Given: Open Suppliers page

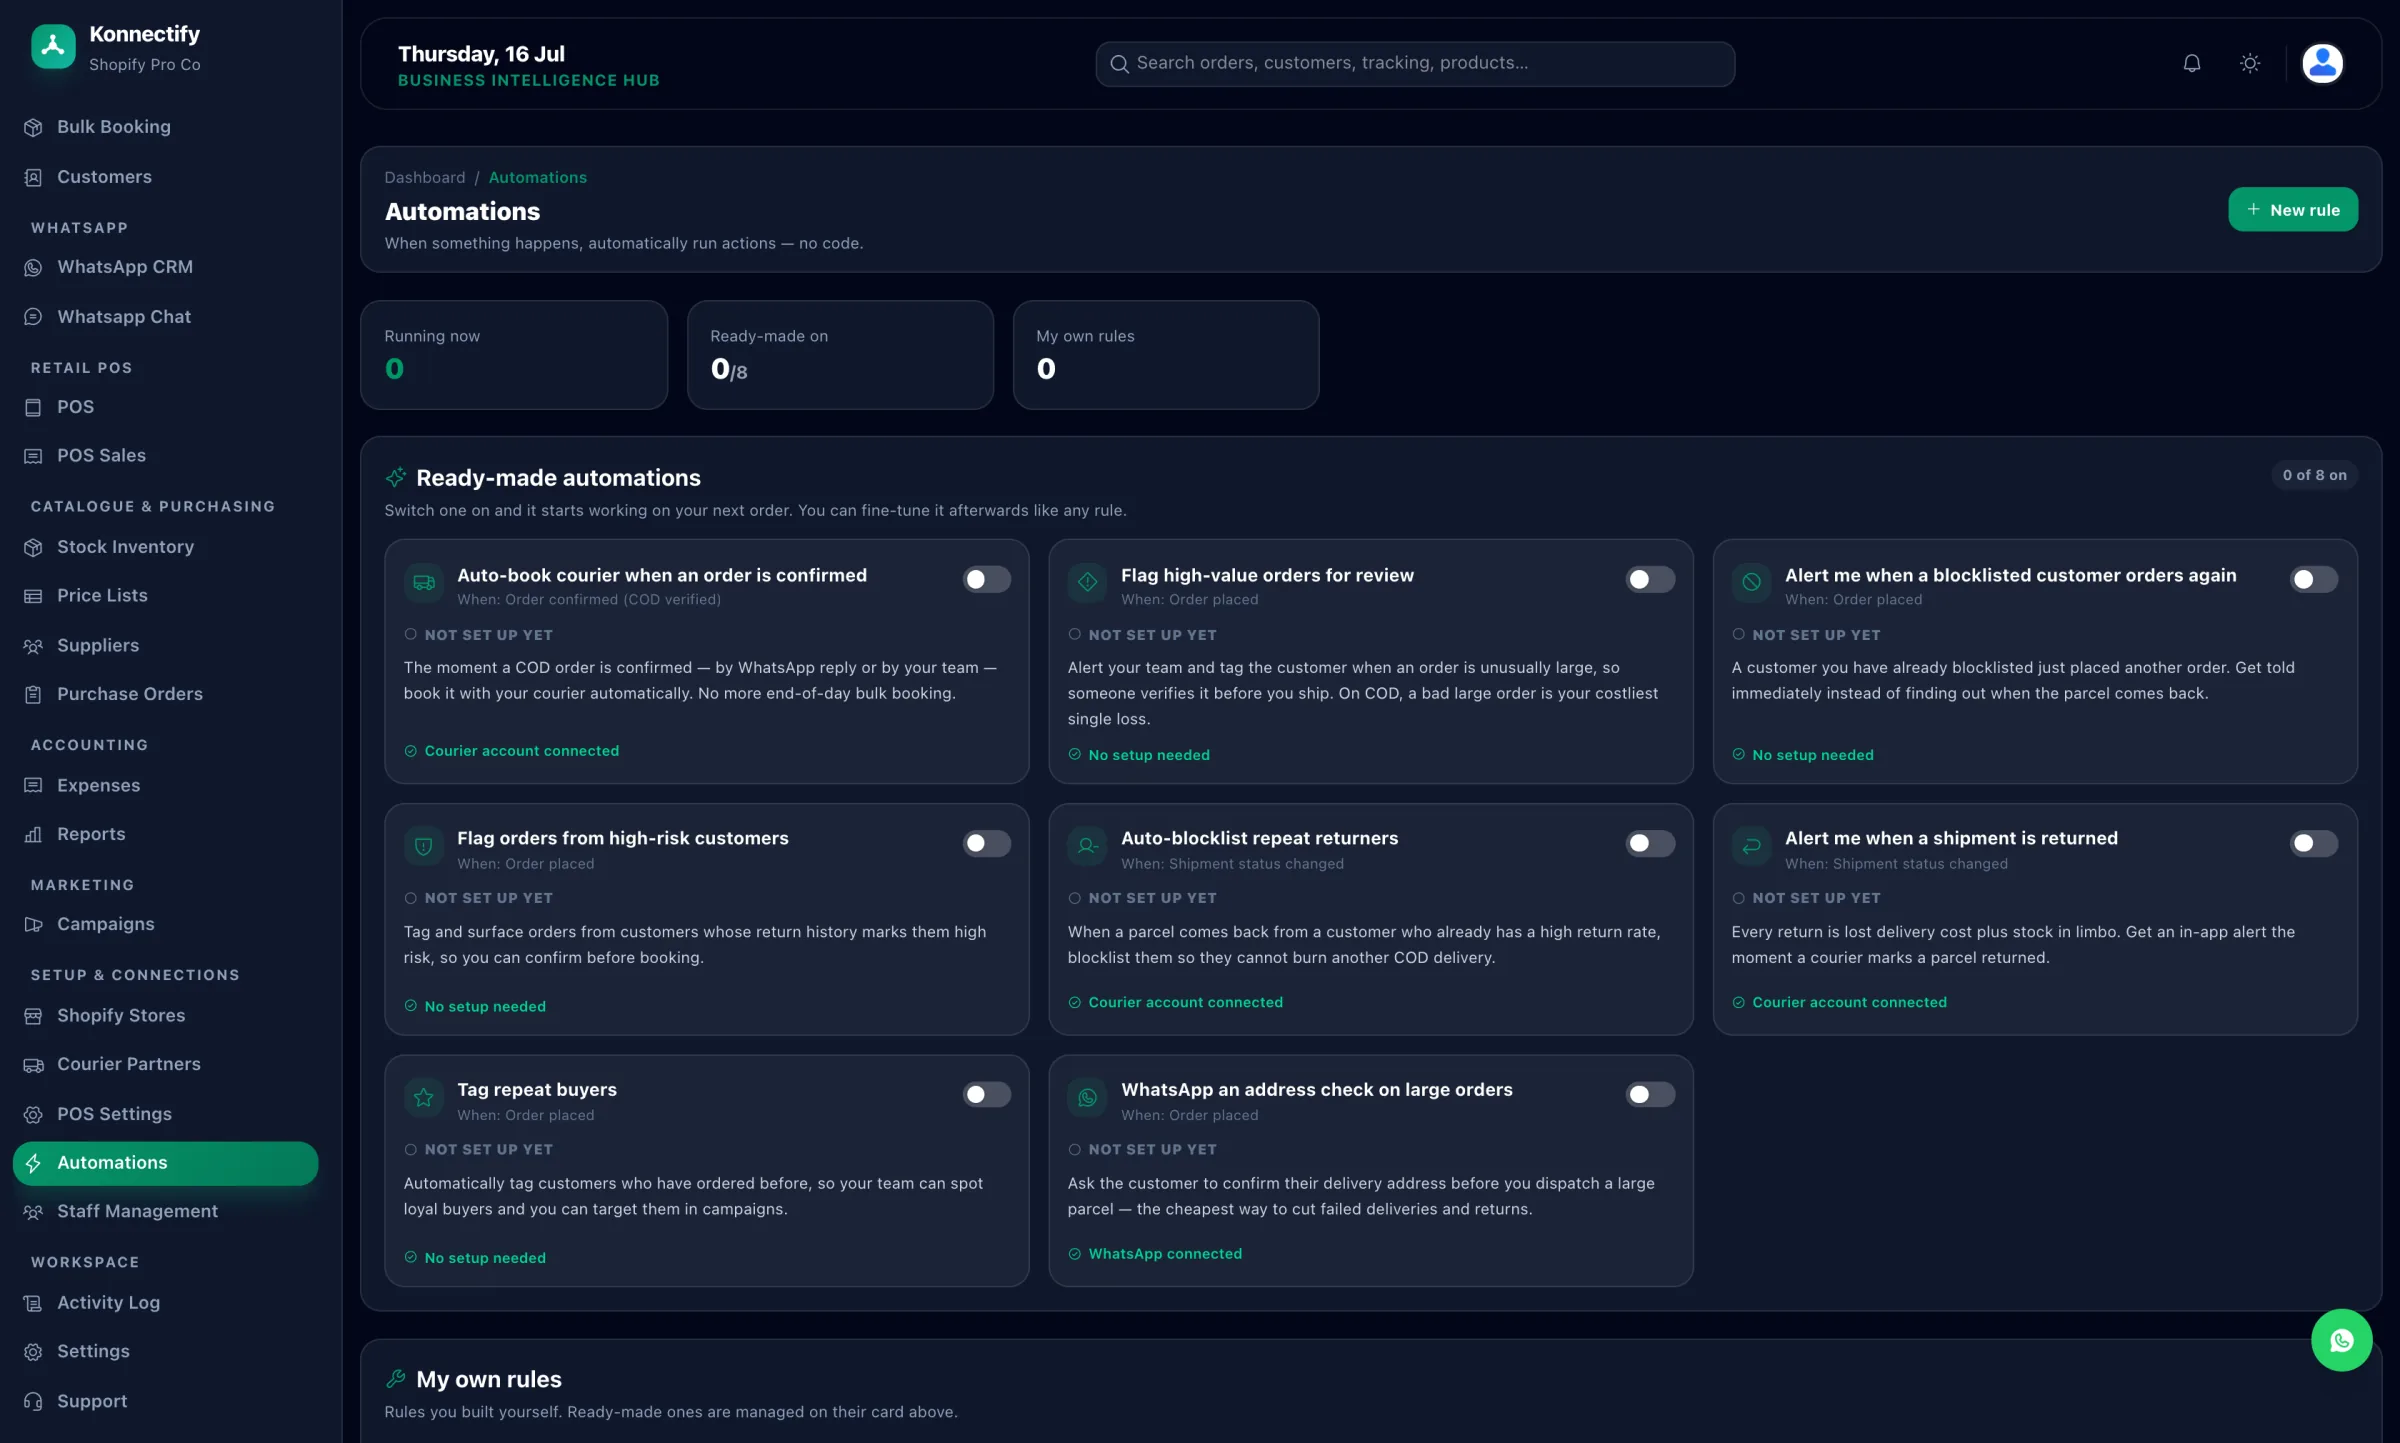Looking at the screenshot, I should (165, 646).
